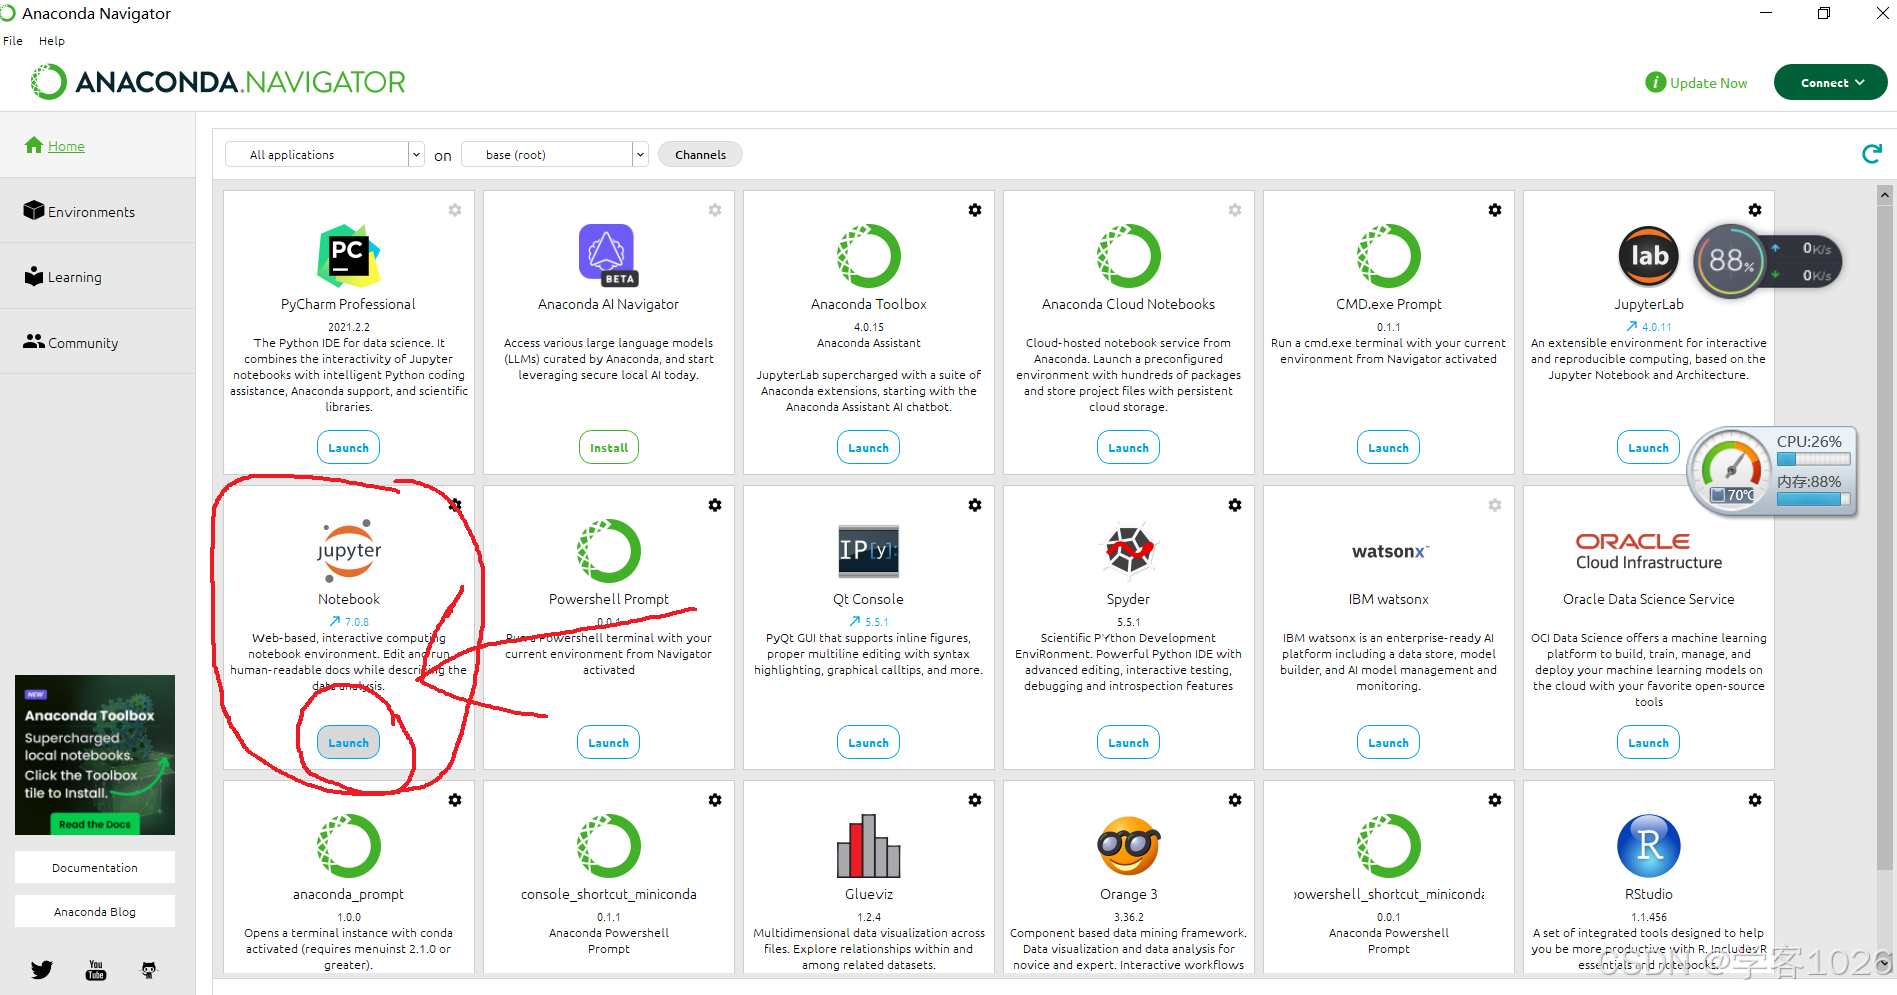
Task: Click the Spyder app icon
Action: [1128, 550]
